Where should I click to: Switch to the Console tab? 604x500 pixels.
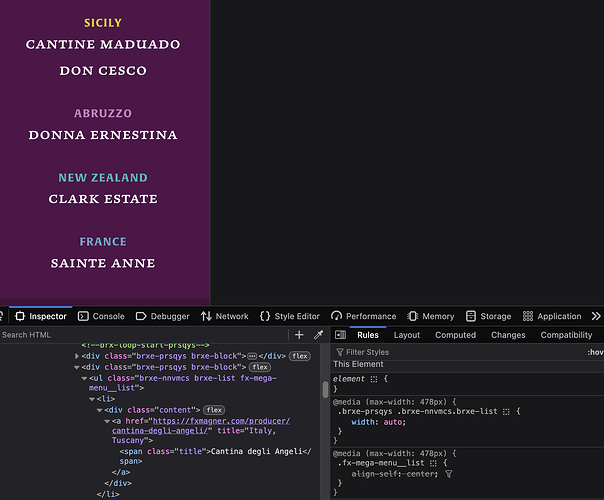click(x=101, y=316)
